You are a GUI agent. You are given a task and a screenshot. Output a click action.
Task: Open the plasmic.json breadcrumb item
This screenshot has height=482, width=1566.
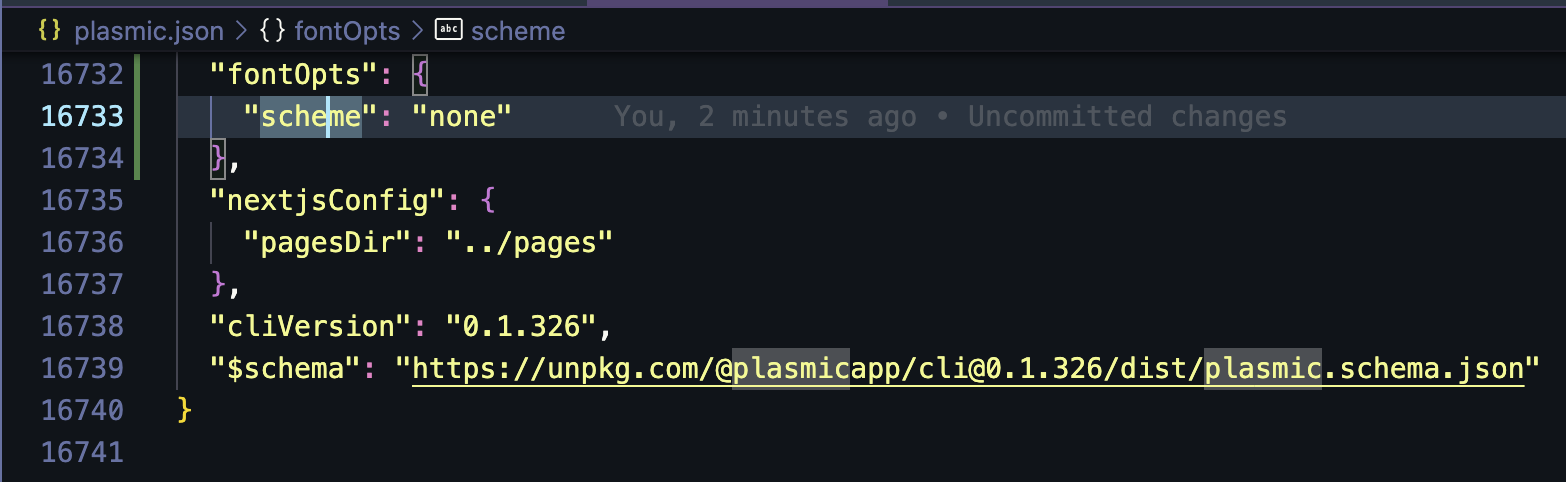(x=148, y=31)
